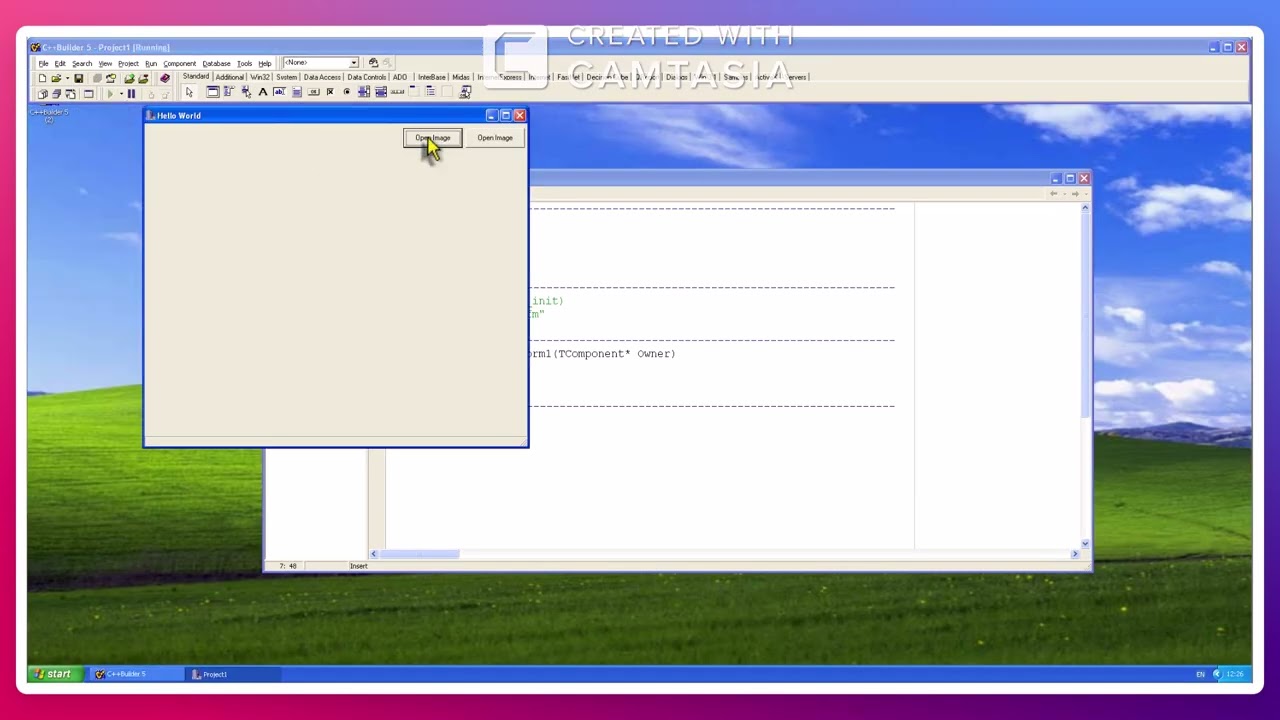Click the Add file to project icon
The image size is (1280, 720).
click(129, 79)
